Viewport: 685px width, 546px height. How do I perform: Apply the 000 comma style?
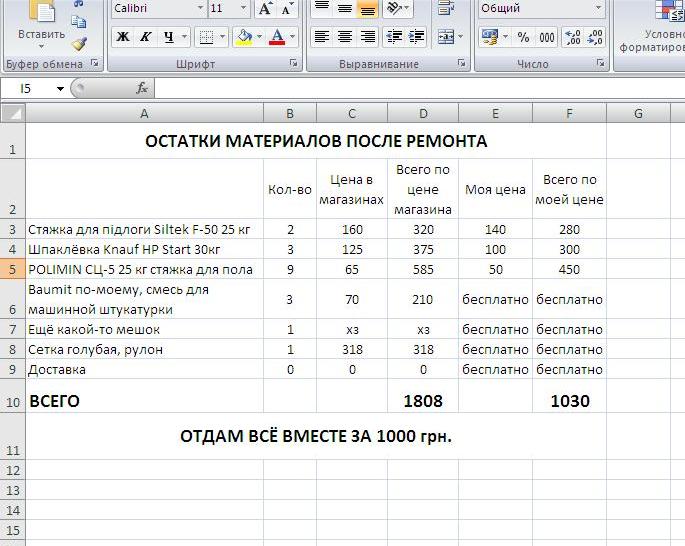click(547, 37)
